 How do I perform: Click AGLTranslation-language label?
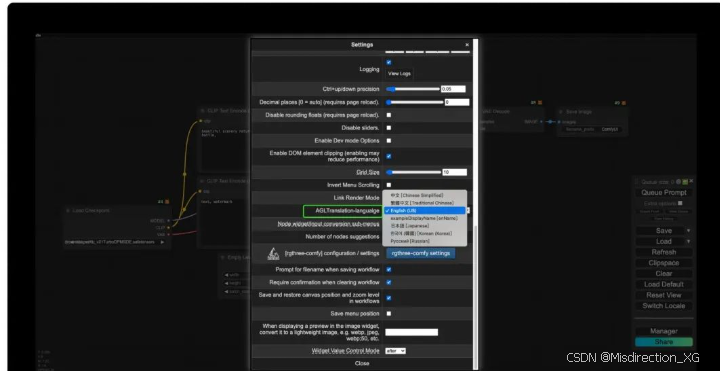(348, 211)
